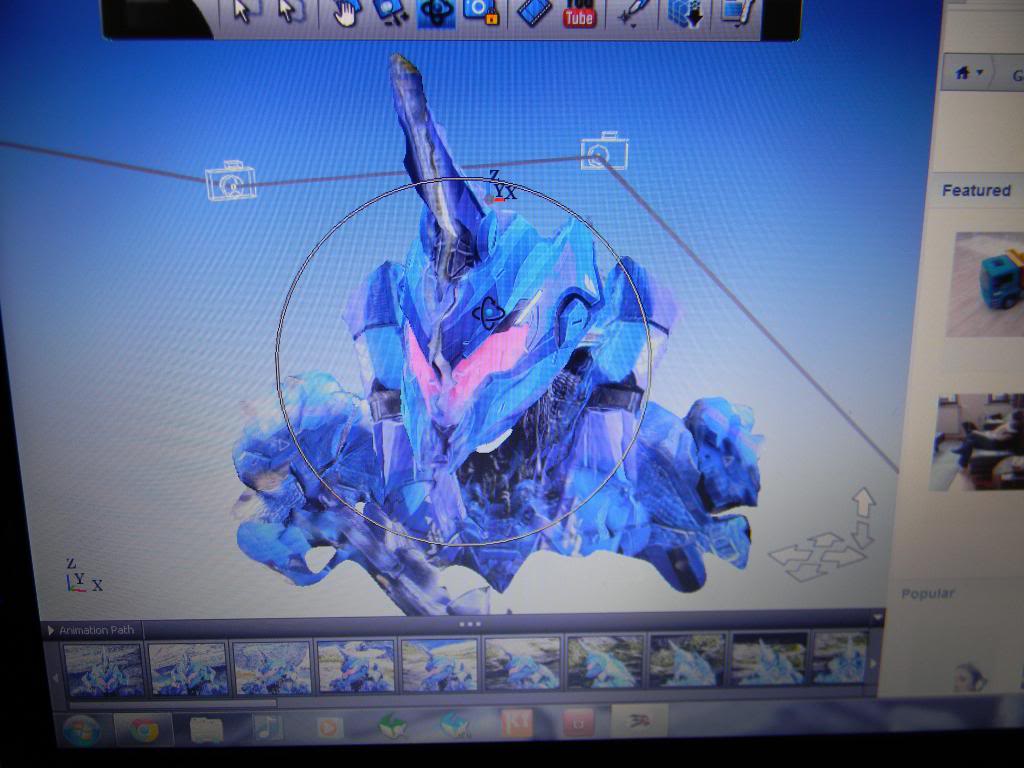Select the first photo thumbnail in filmstrip
The image size is (1024, 768).
(103, 668)
